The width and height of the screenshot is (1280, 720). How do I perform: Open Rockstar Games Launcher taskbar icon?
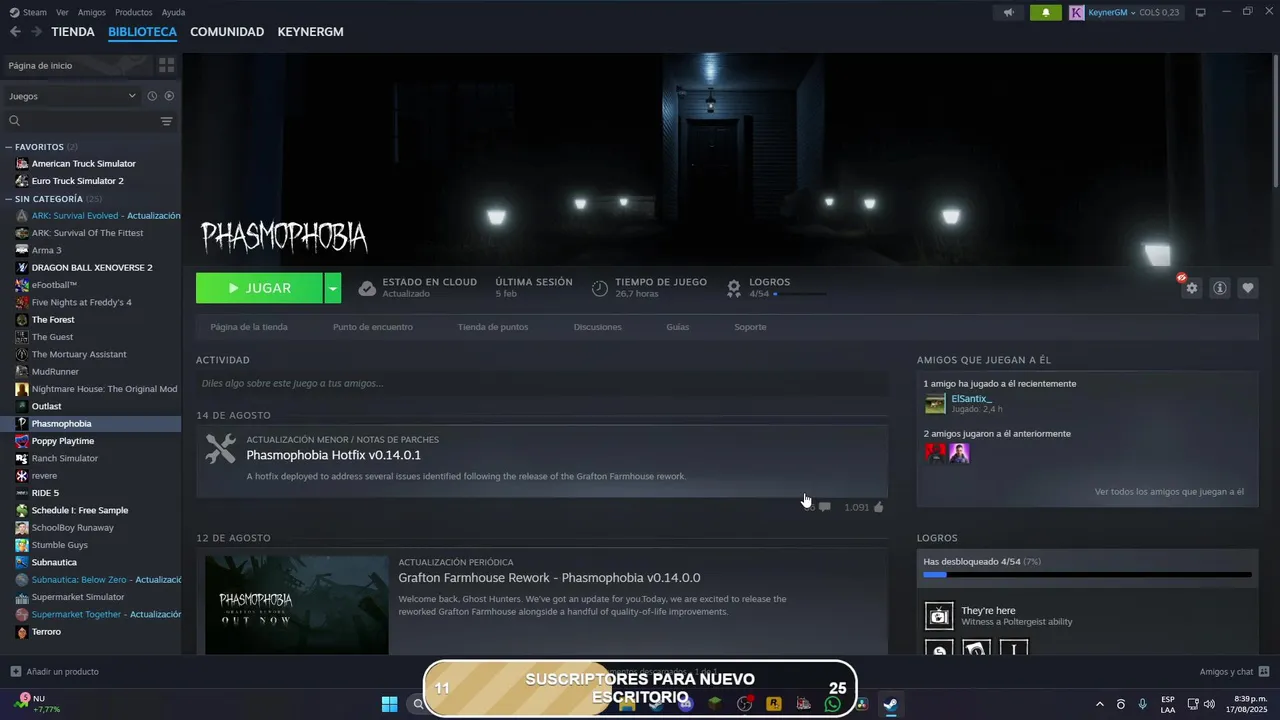774,704
